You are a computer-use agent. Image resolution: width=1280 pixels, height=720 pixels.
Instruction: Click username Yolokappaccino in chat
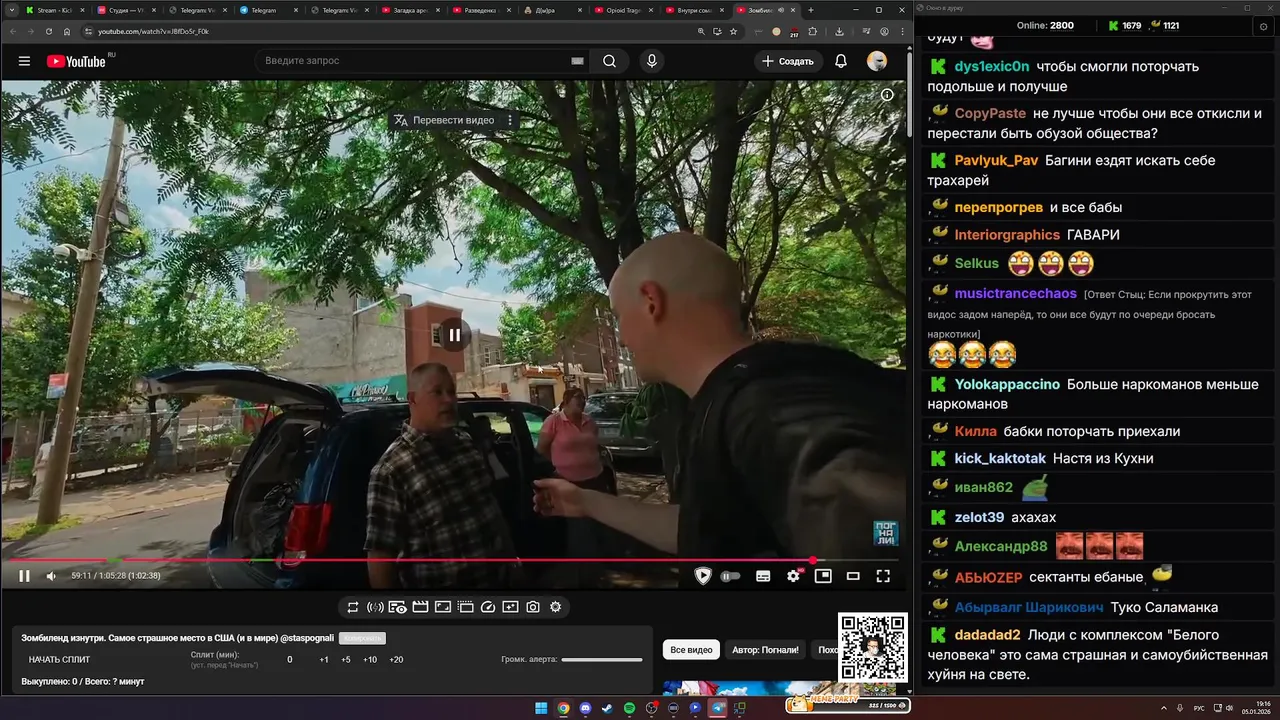point(1007,384)
